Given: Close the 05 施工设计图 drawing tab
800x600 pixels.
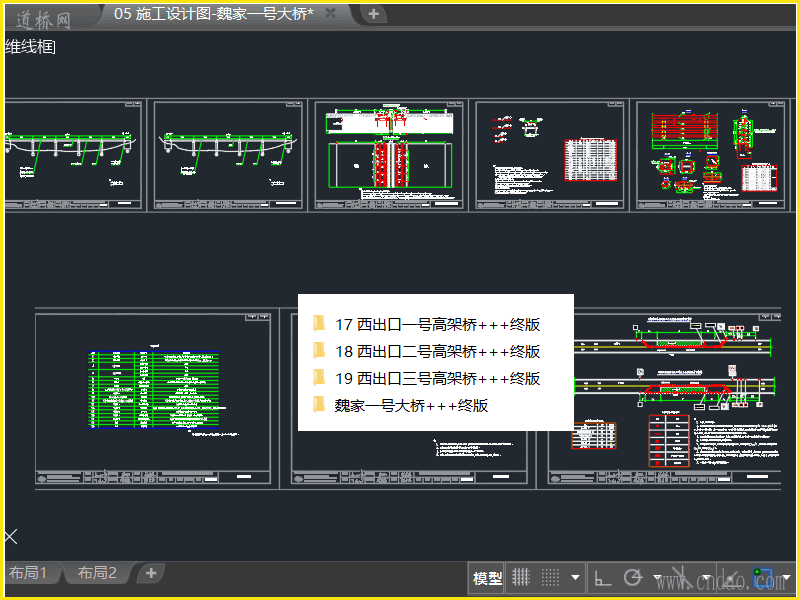Looking at the screenshot, I should 331,13.
